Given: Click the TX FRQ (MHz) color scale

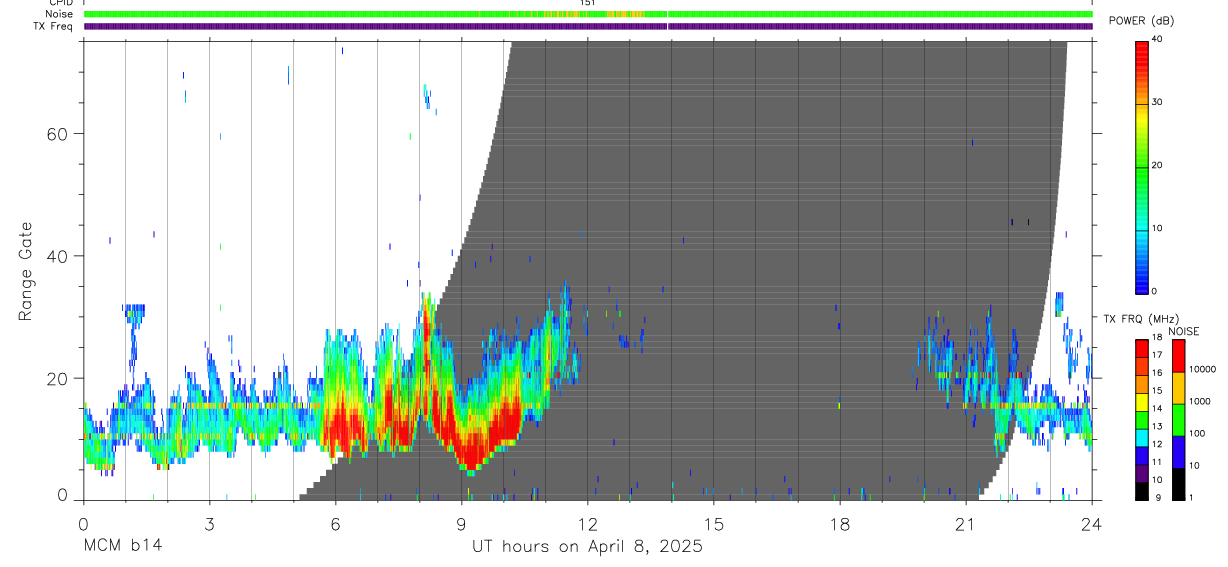Looking at the screenshot, I should 1142,419.
